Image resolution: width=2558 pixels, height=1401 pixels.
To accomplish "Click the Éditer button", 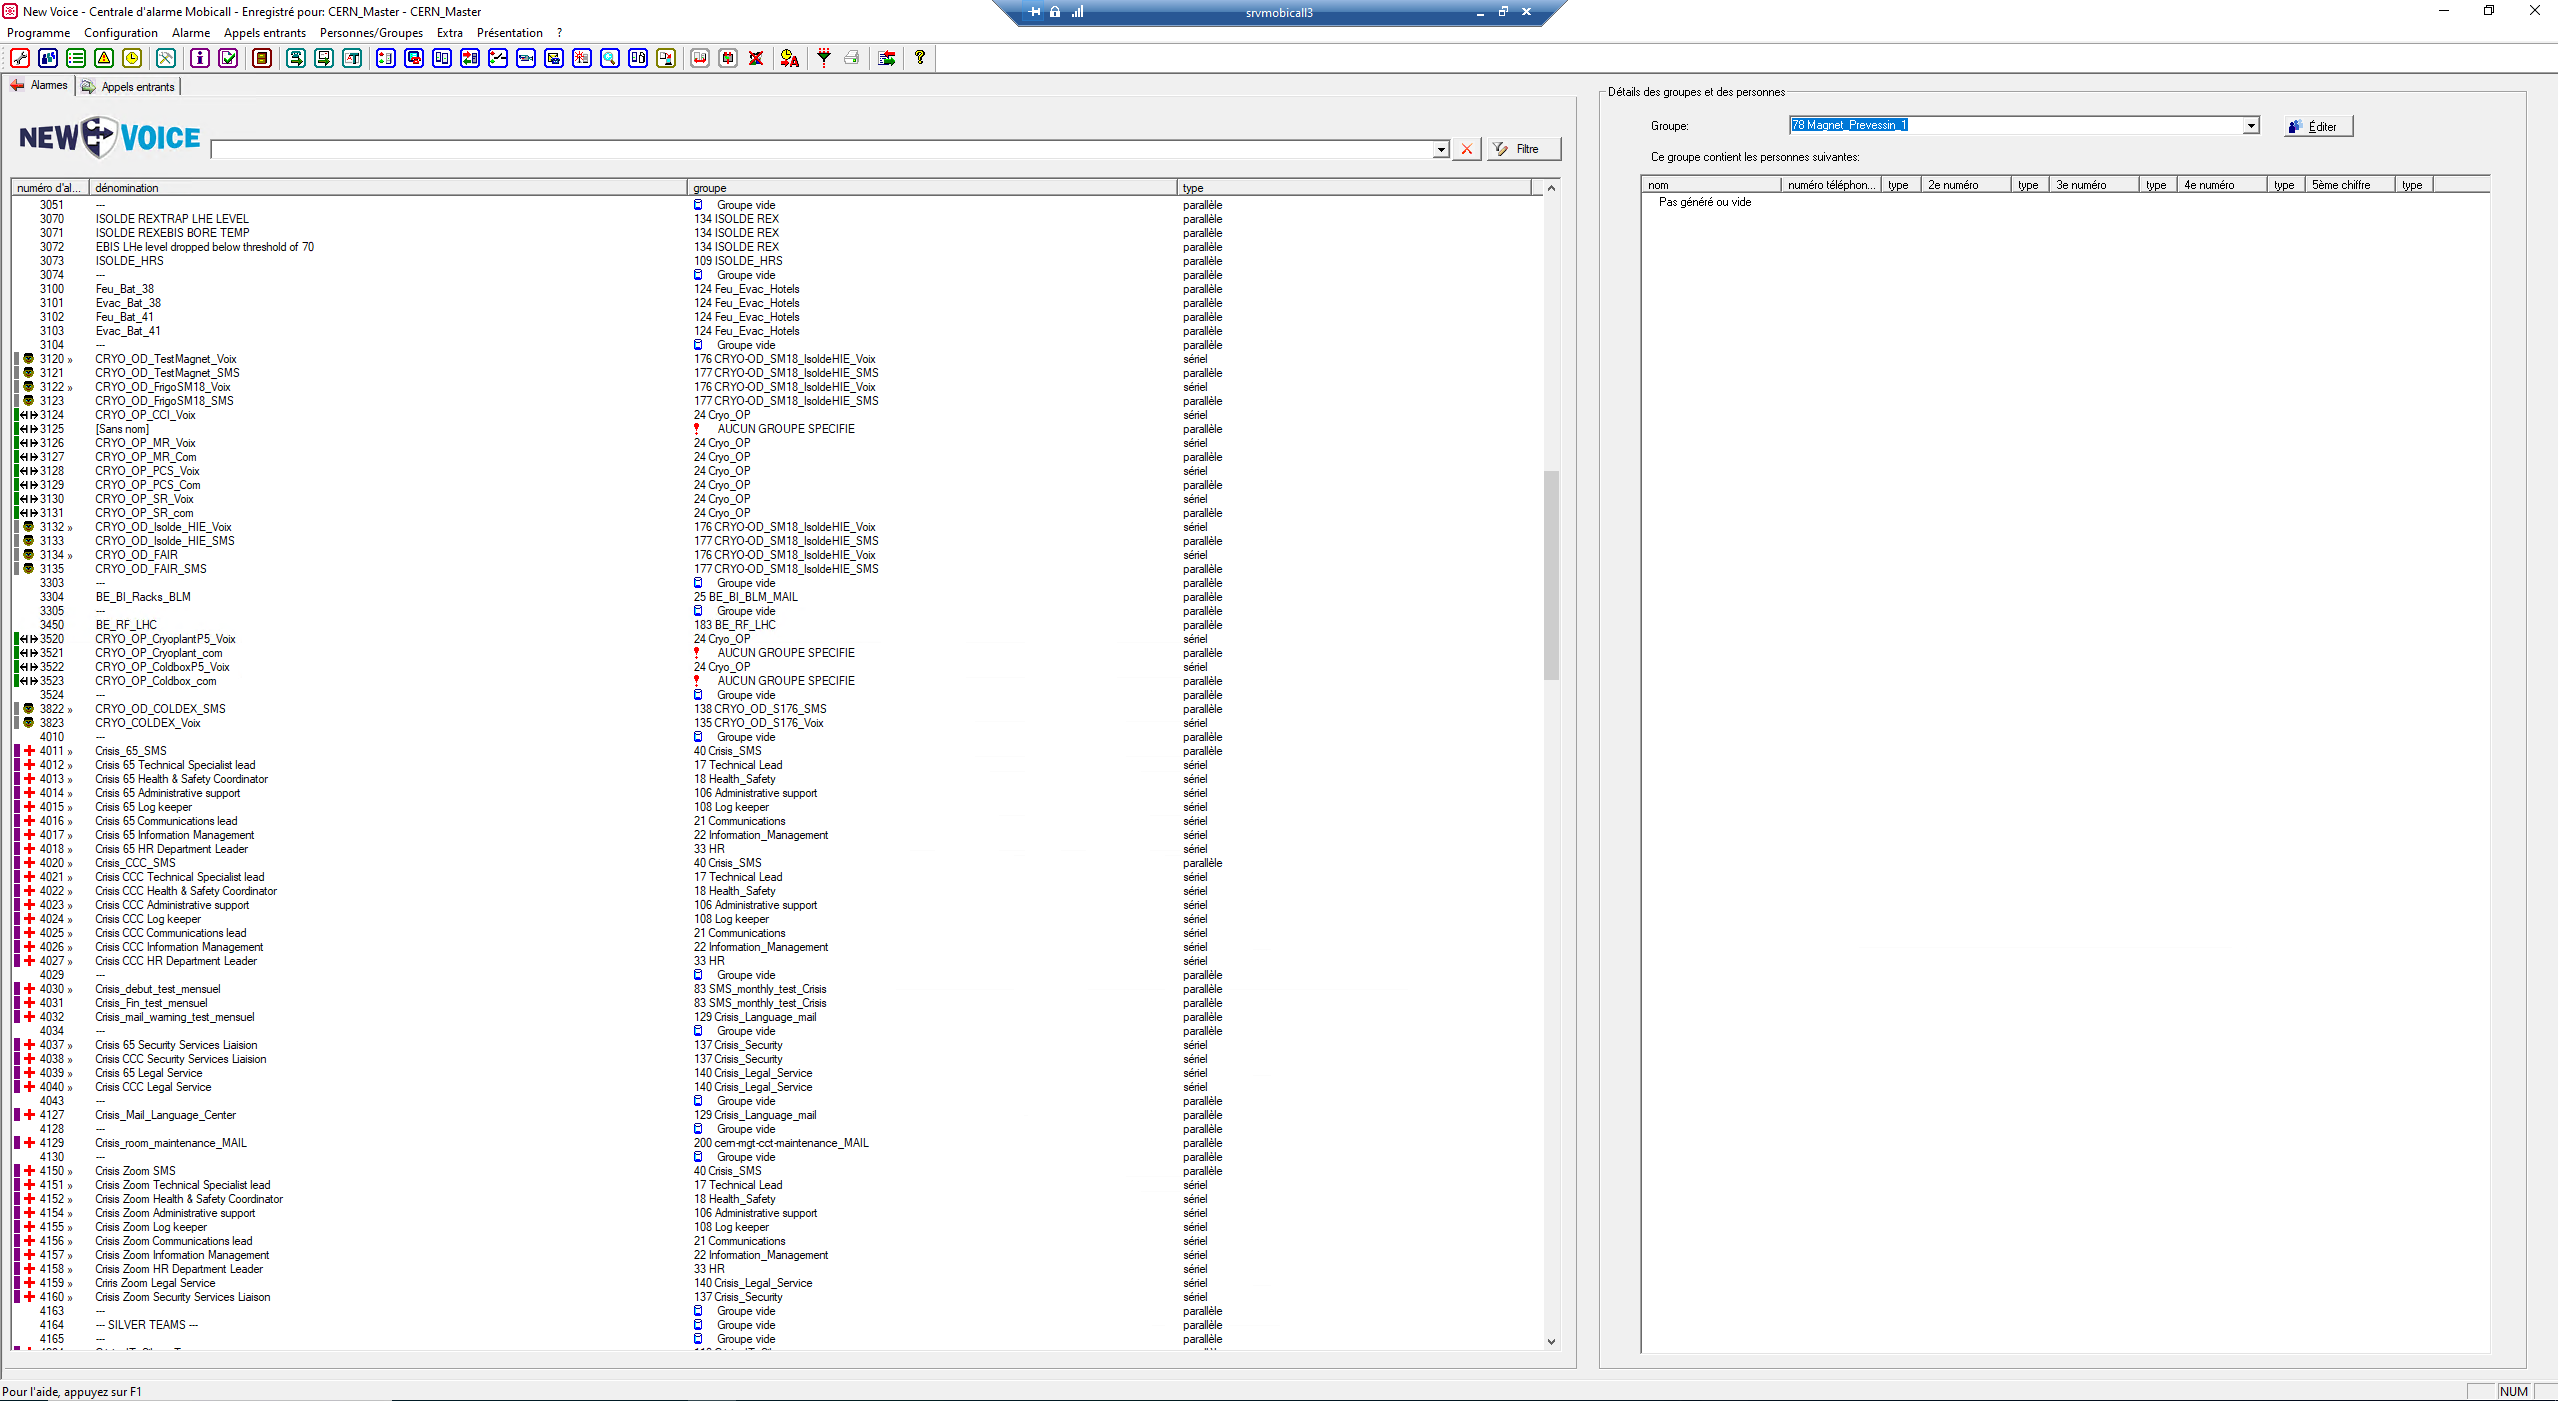I will tap(2318, 126).
